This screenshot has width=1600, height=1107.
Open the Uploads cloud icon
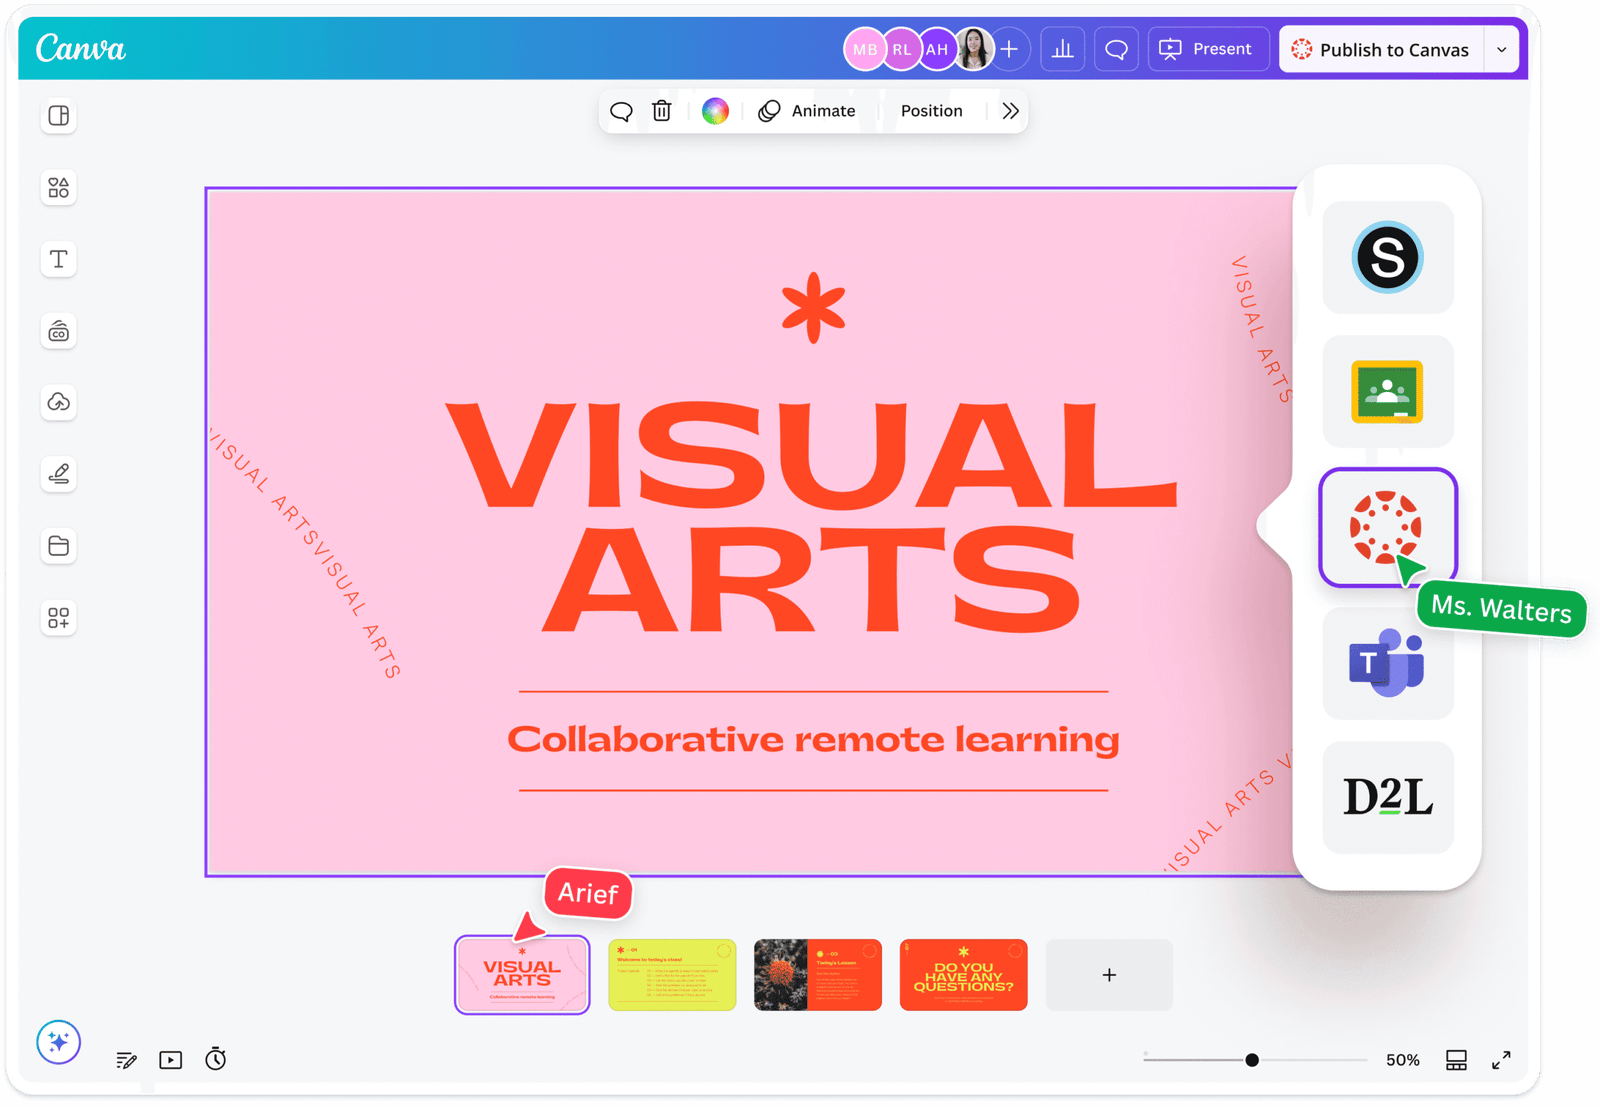pos(59,402)
